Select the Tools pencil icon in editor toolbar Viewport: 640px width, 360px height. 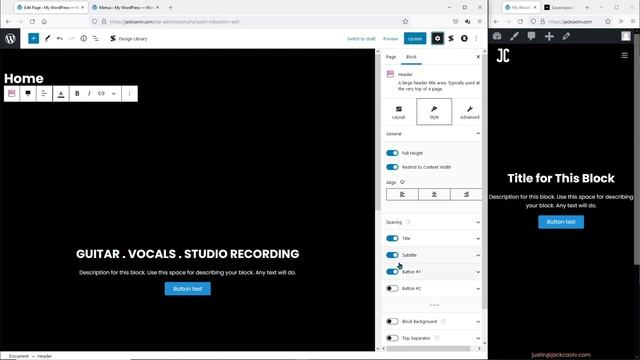47,38
